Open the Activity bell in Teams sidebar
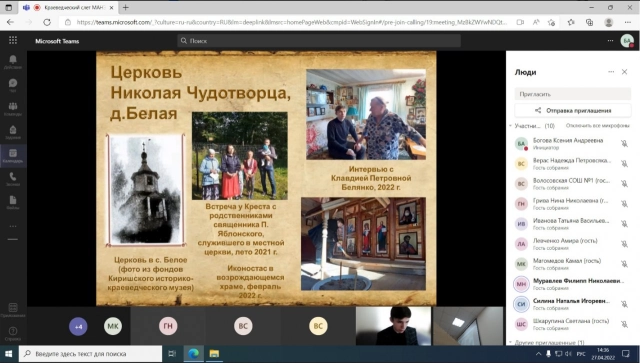Viewport: 640px width, 363px height. click(x=13, y=62)
